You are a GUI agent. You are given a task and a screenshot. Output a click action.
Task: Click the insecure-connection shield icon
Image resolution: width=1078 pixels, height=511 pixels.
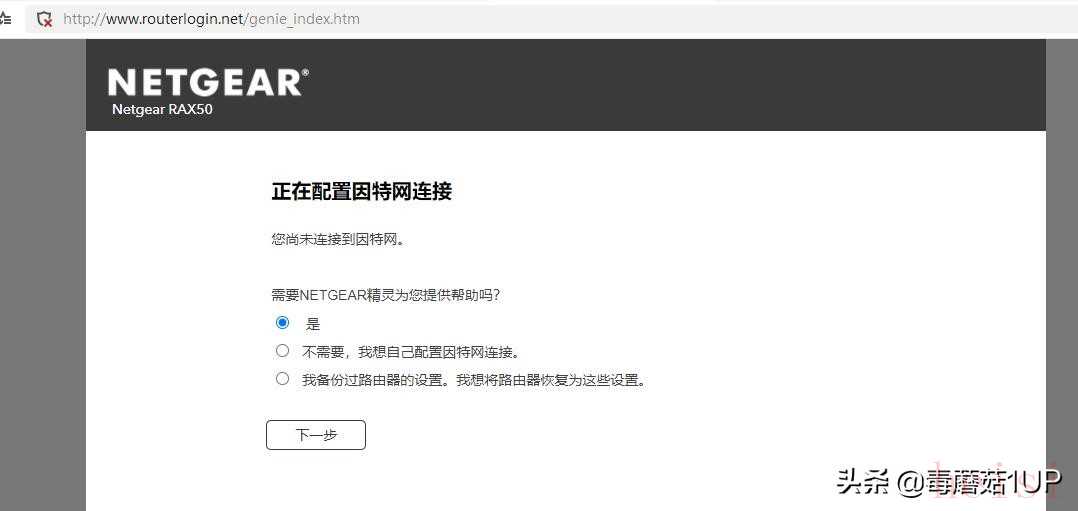[44, 19]
